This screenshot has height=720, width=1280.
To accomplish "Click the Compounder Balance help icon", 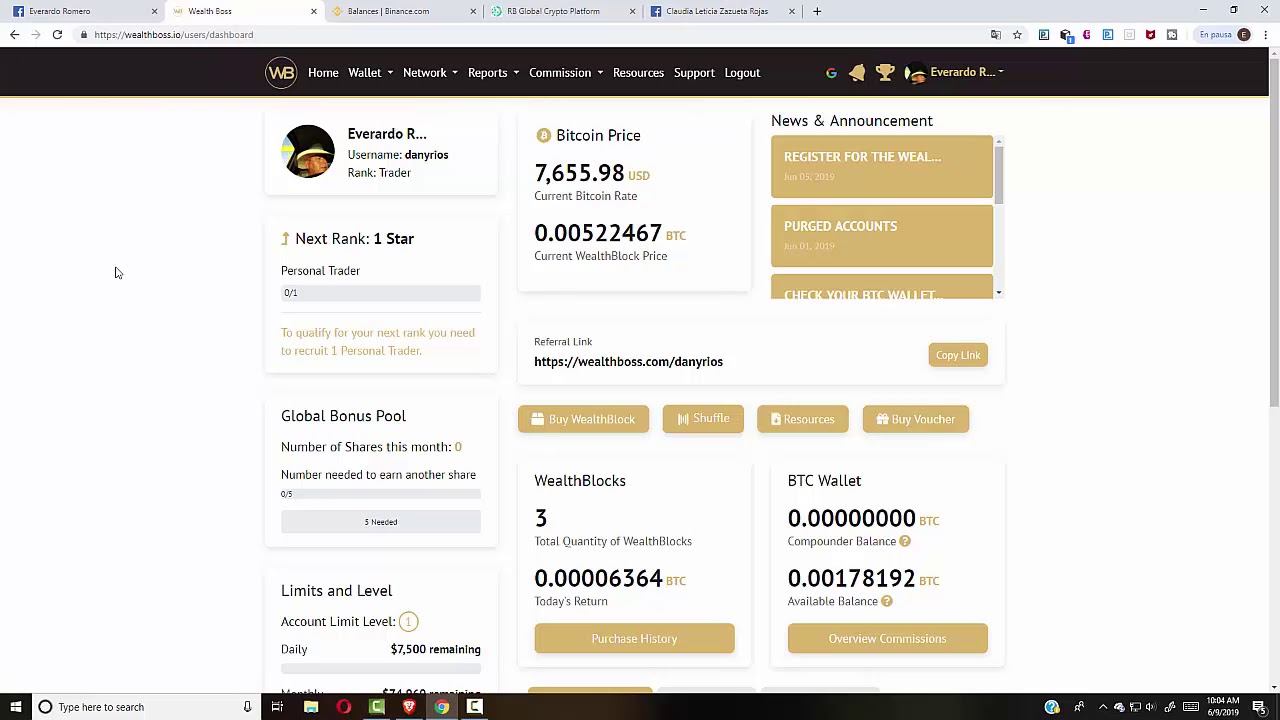I will 905,541.
